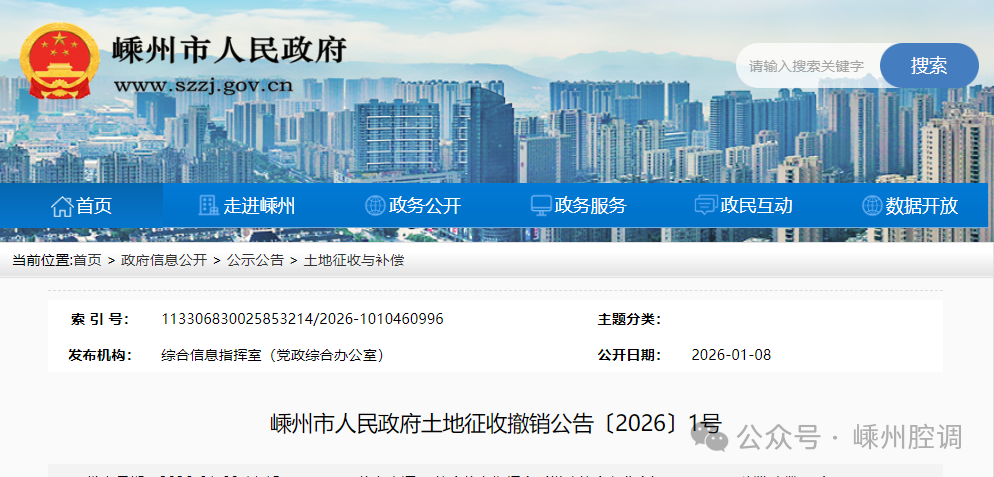
Task: Click the globe icon beside 数据开放
Action: pos(872,206)
